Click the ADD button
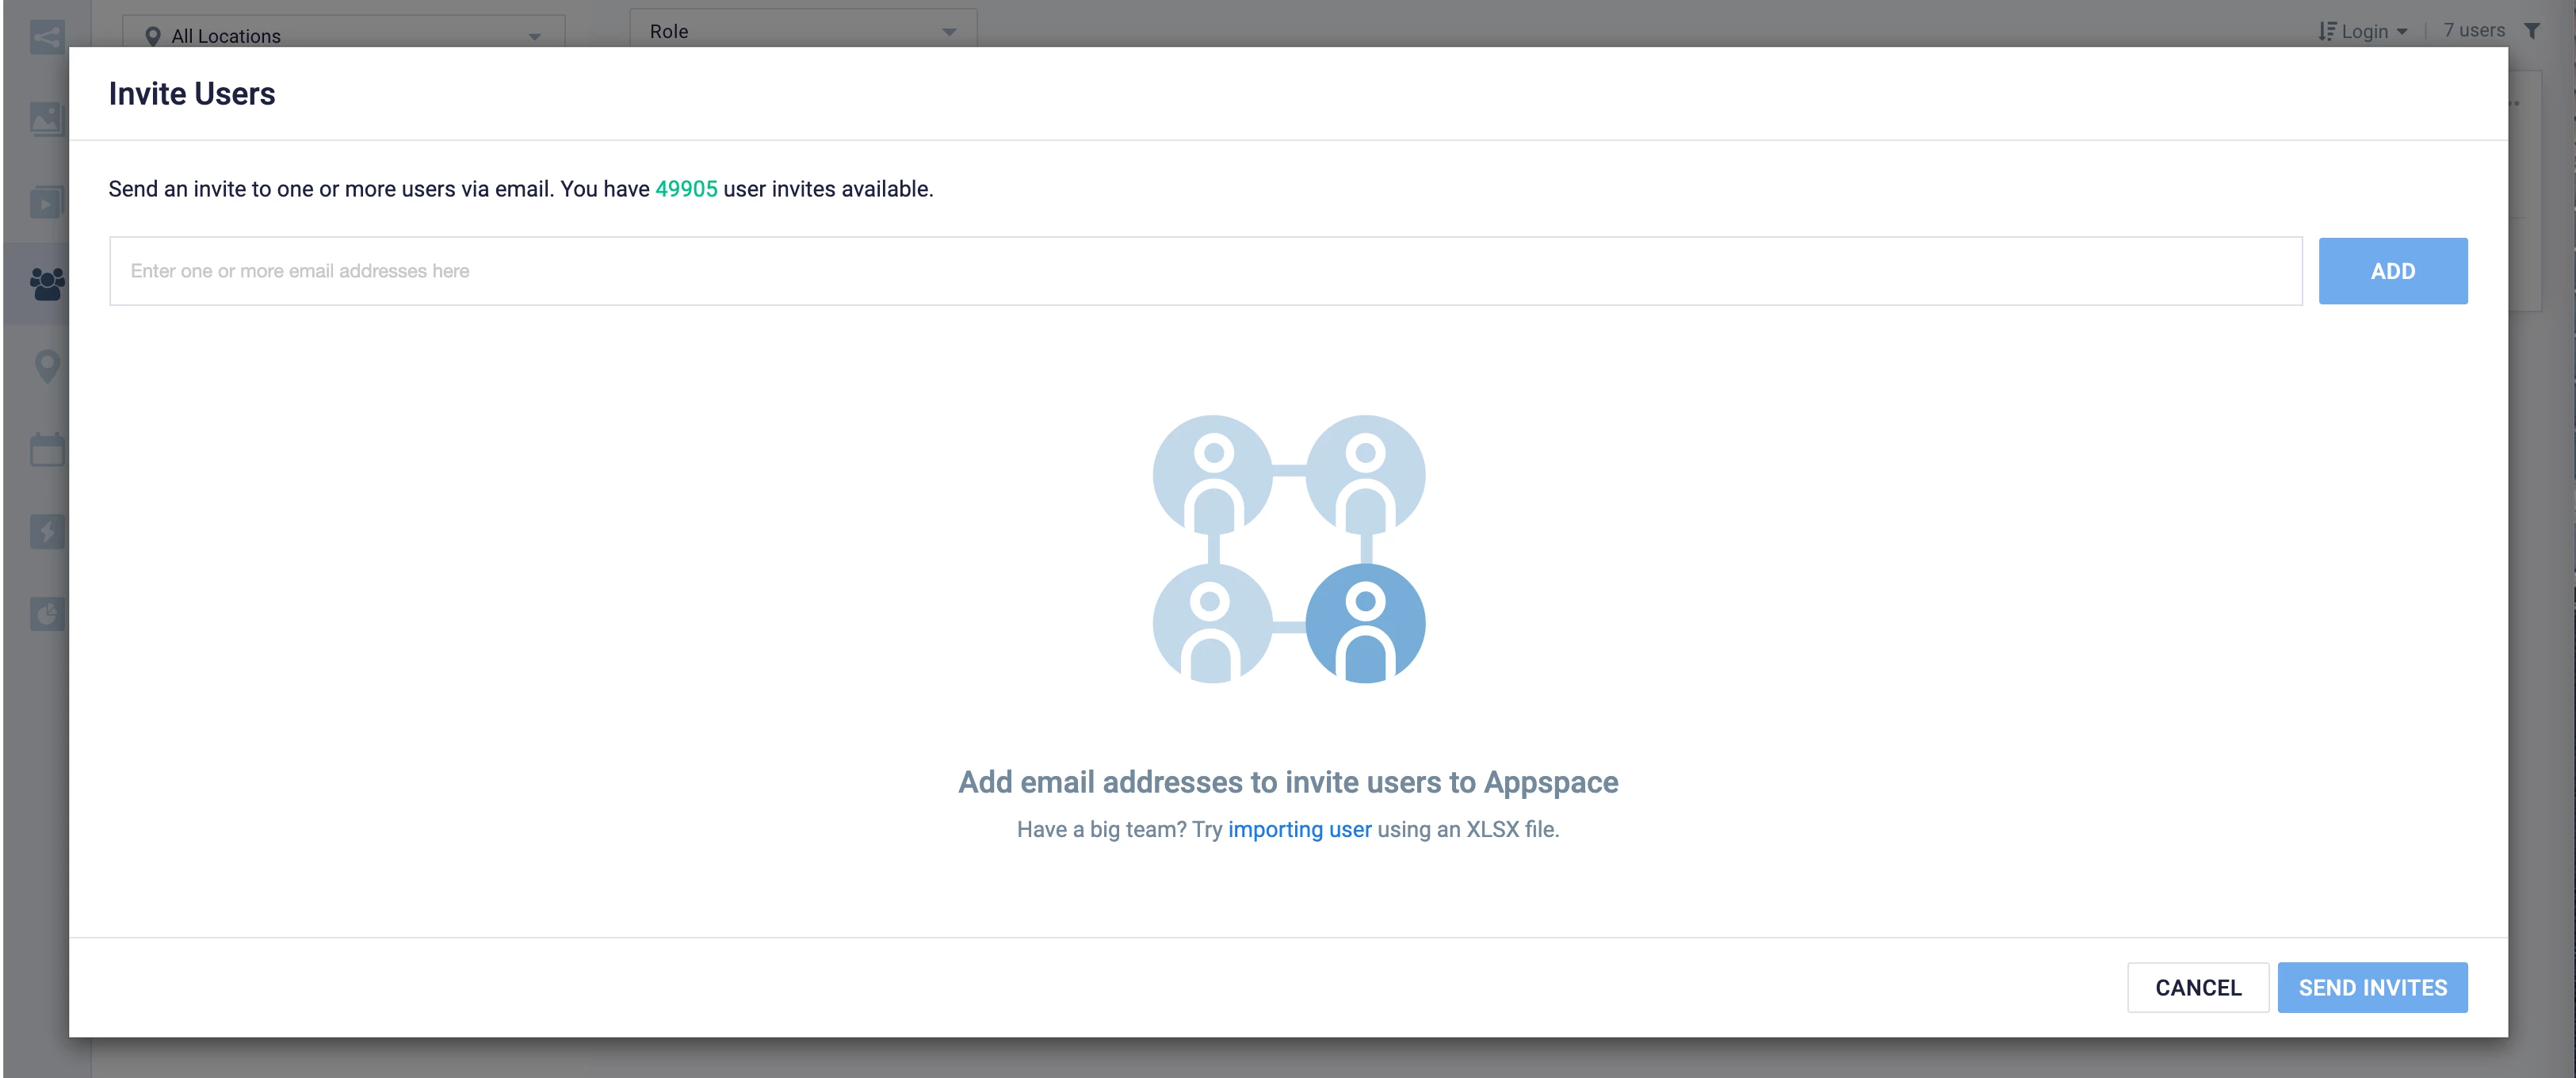The width and height of the screenshot is (2576, 1078). (2392, 271)
